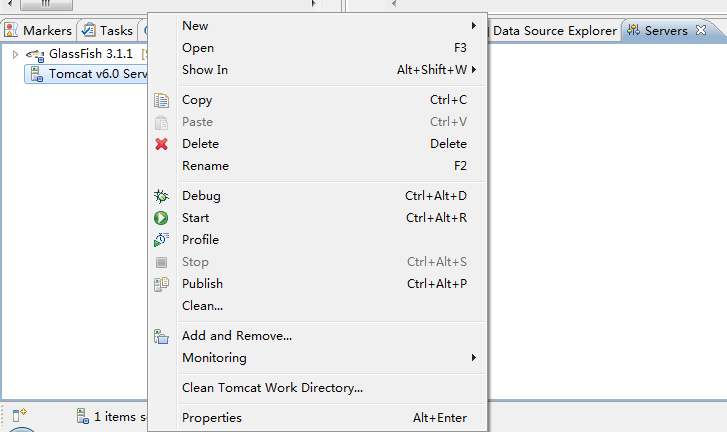The height and width of the screenshot is (435, 727).
Task: Click the status bar server icon
Action: pyautogui.click(x=83, y=416)
